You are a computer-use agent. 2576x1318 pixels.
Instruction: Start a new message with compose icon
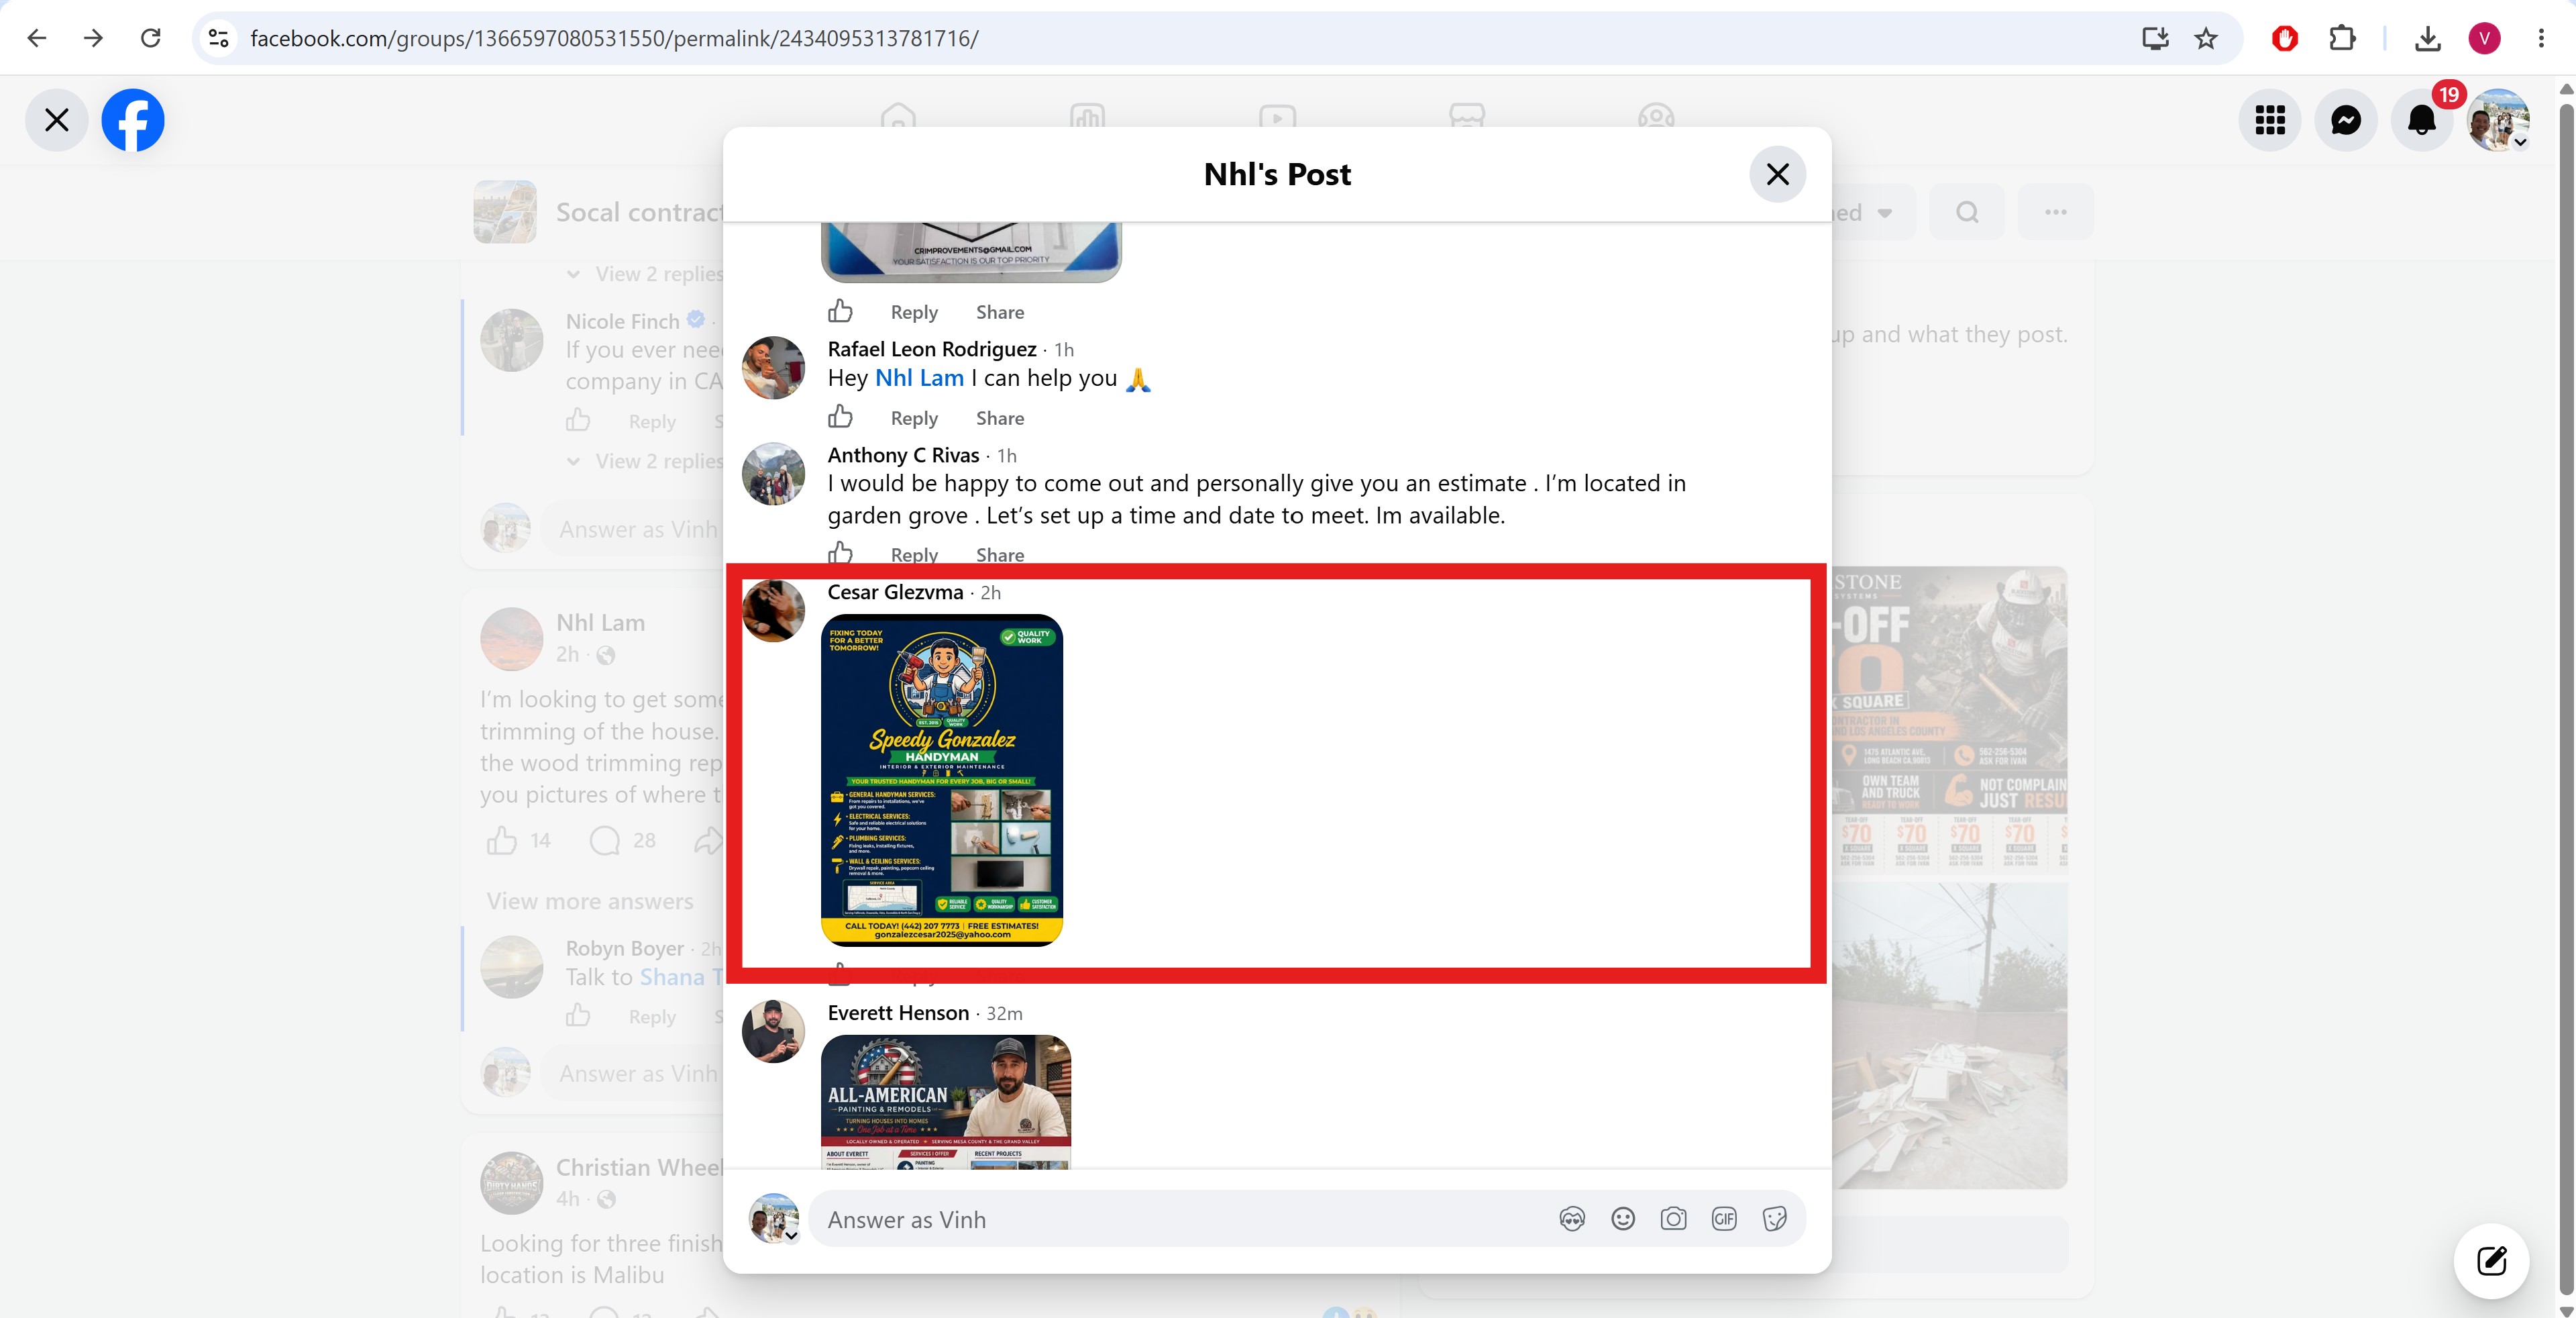click(x=2491, y=1261)
